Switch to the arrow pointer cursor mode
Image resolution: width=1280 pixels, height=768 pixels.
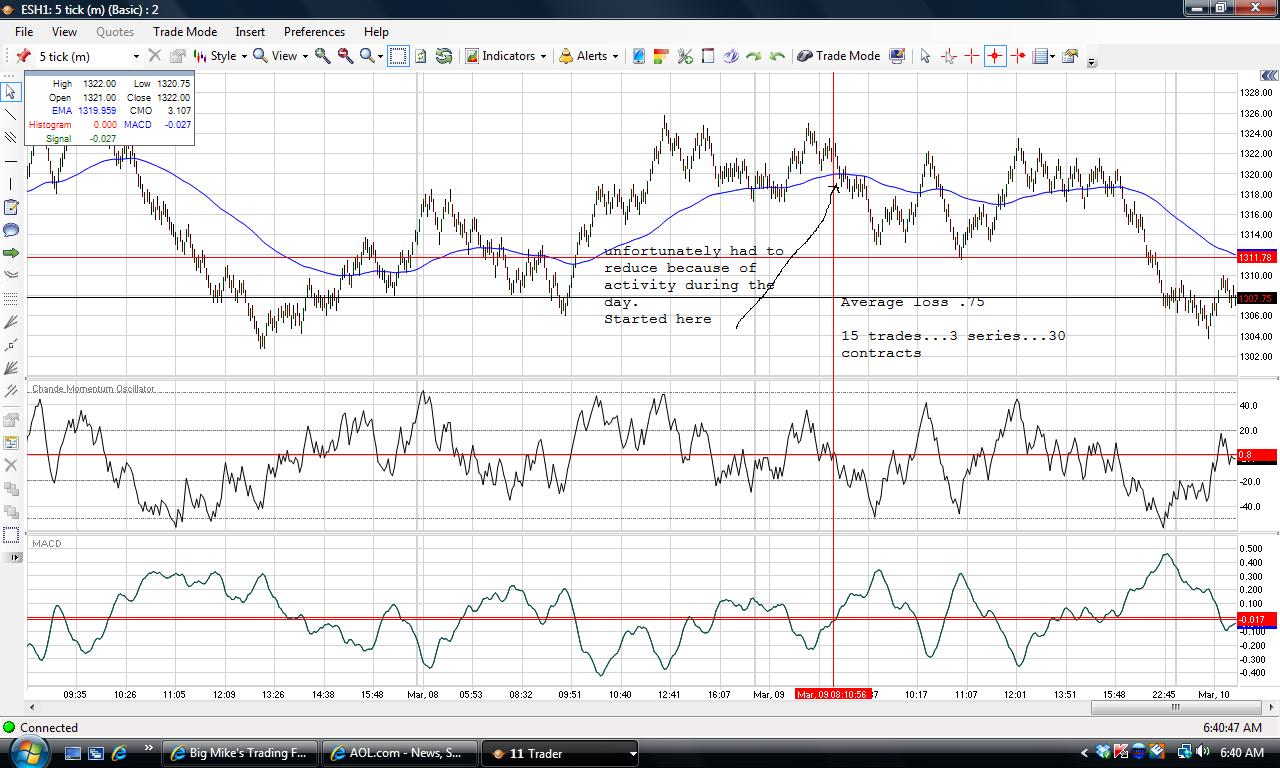[x=925, y=56]
